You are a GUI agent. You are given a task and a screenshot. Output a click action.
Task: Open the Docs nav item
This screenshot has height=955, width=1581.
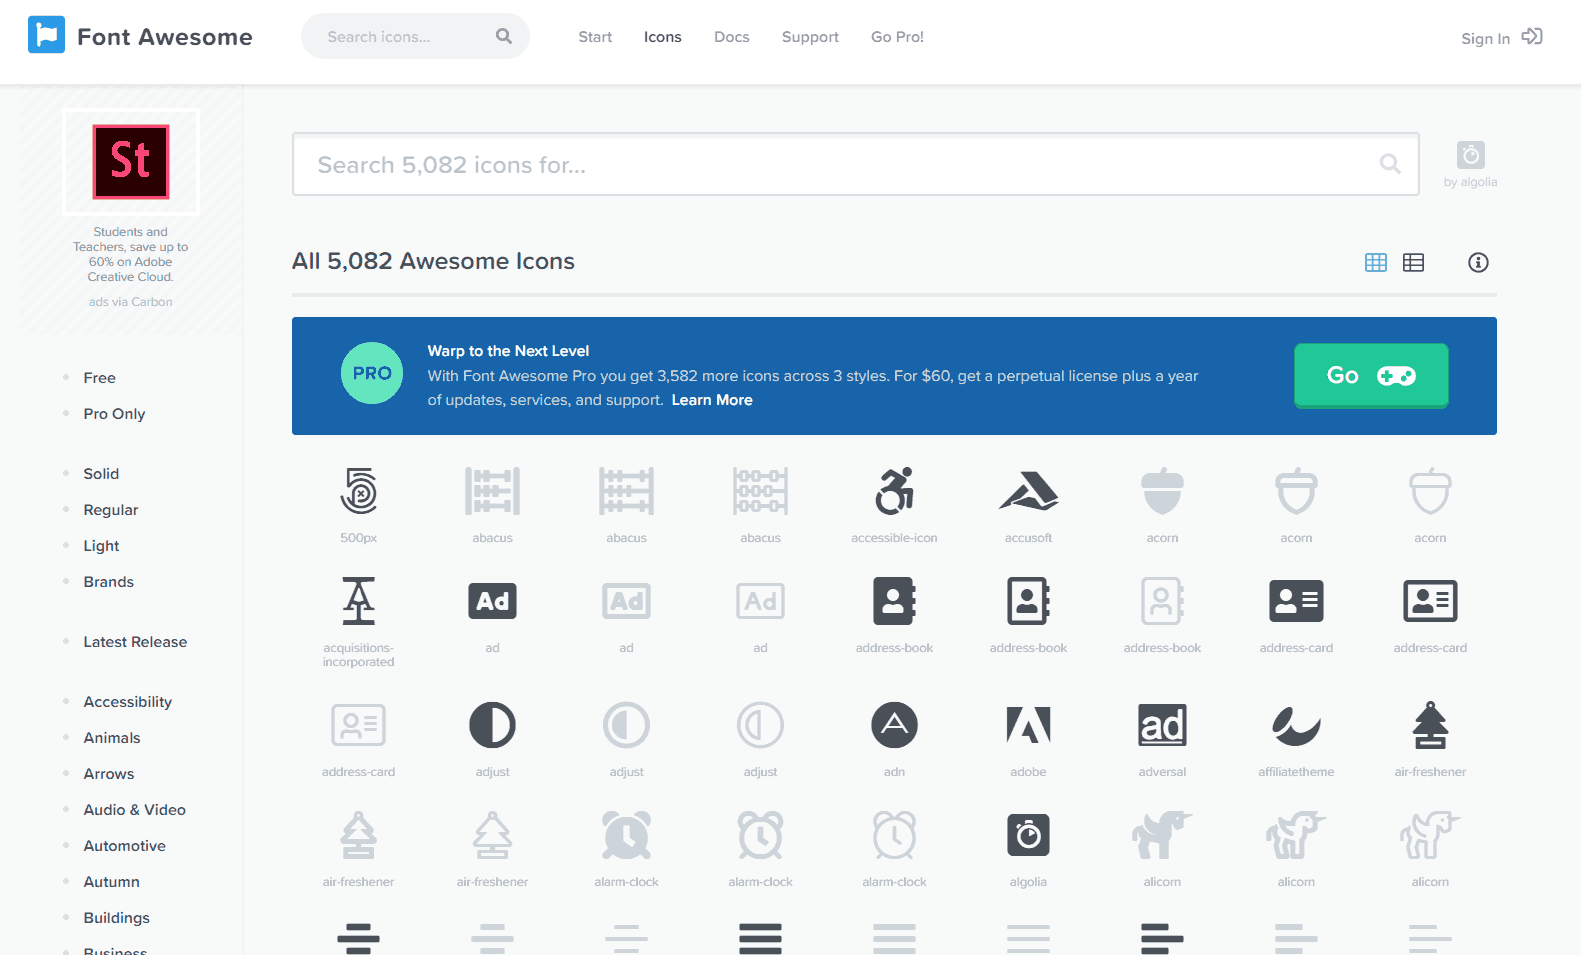point(731,37)
